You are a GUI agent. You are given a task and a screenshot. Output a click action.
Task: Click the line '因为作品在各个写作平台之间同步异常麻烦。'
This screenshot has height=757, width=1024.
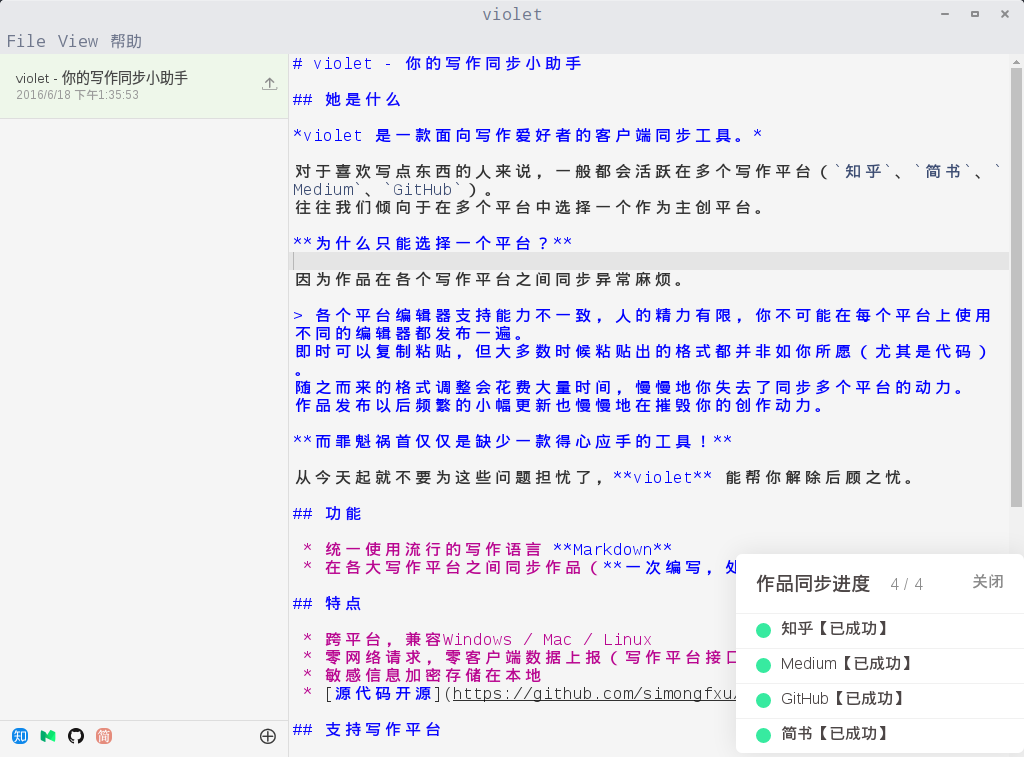click(x=490, y=280)
